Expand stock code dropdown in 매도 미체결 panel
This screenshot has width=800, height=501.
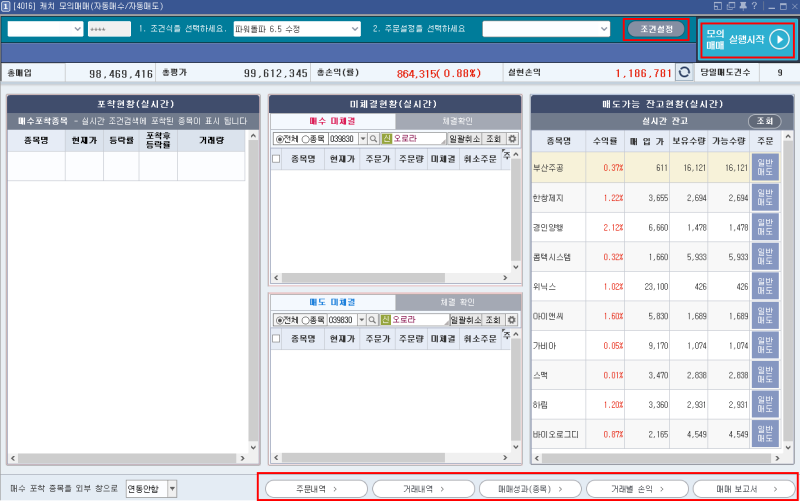click(362, 320)
